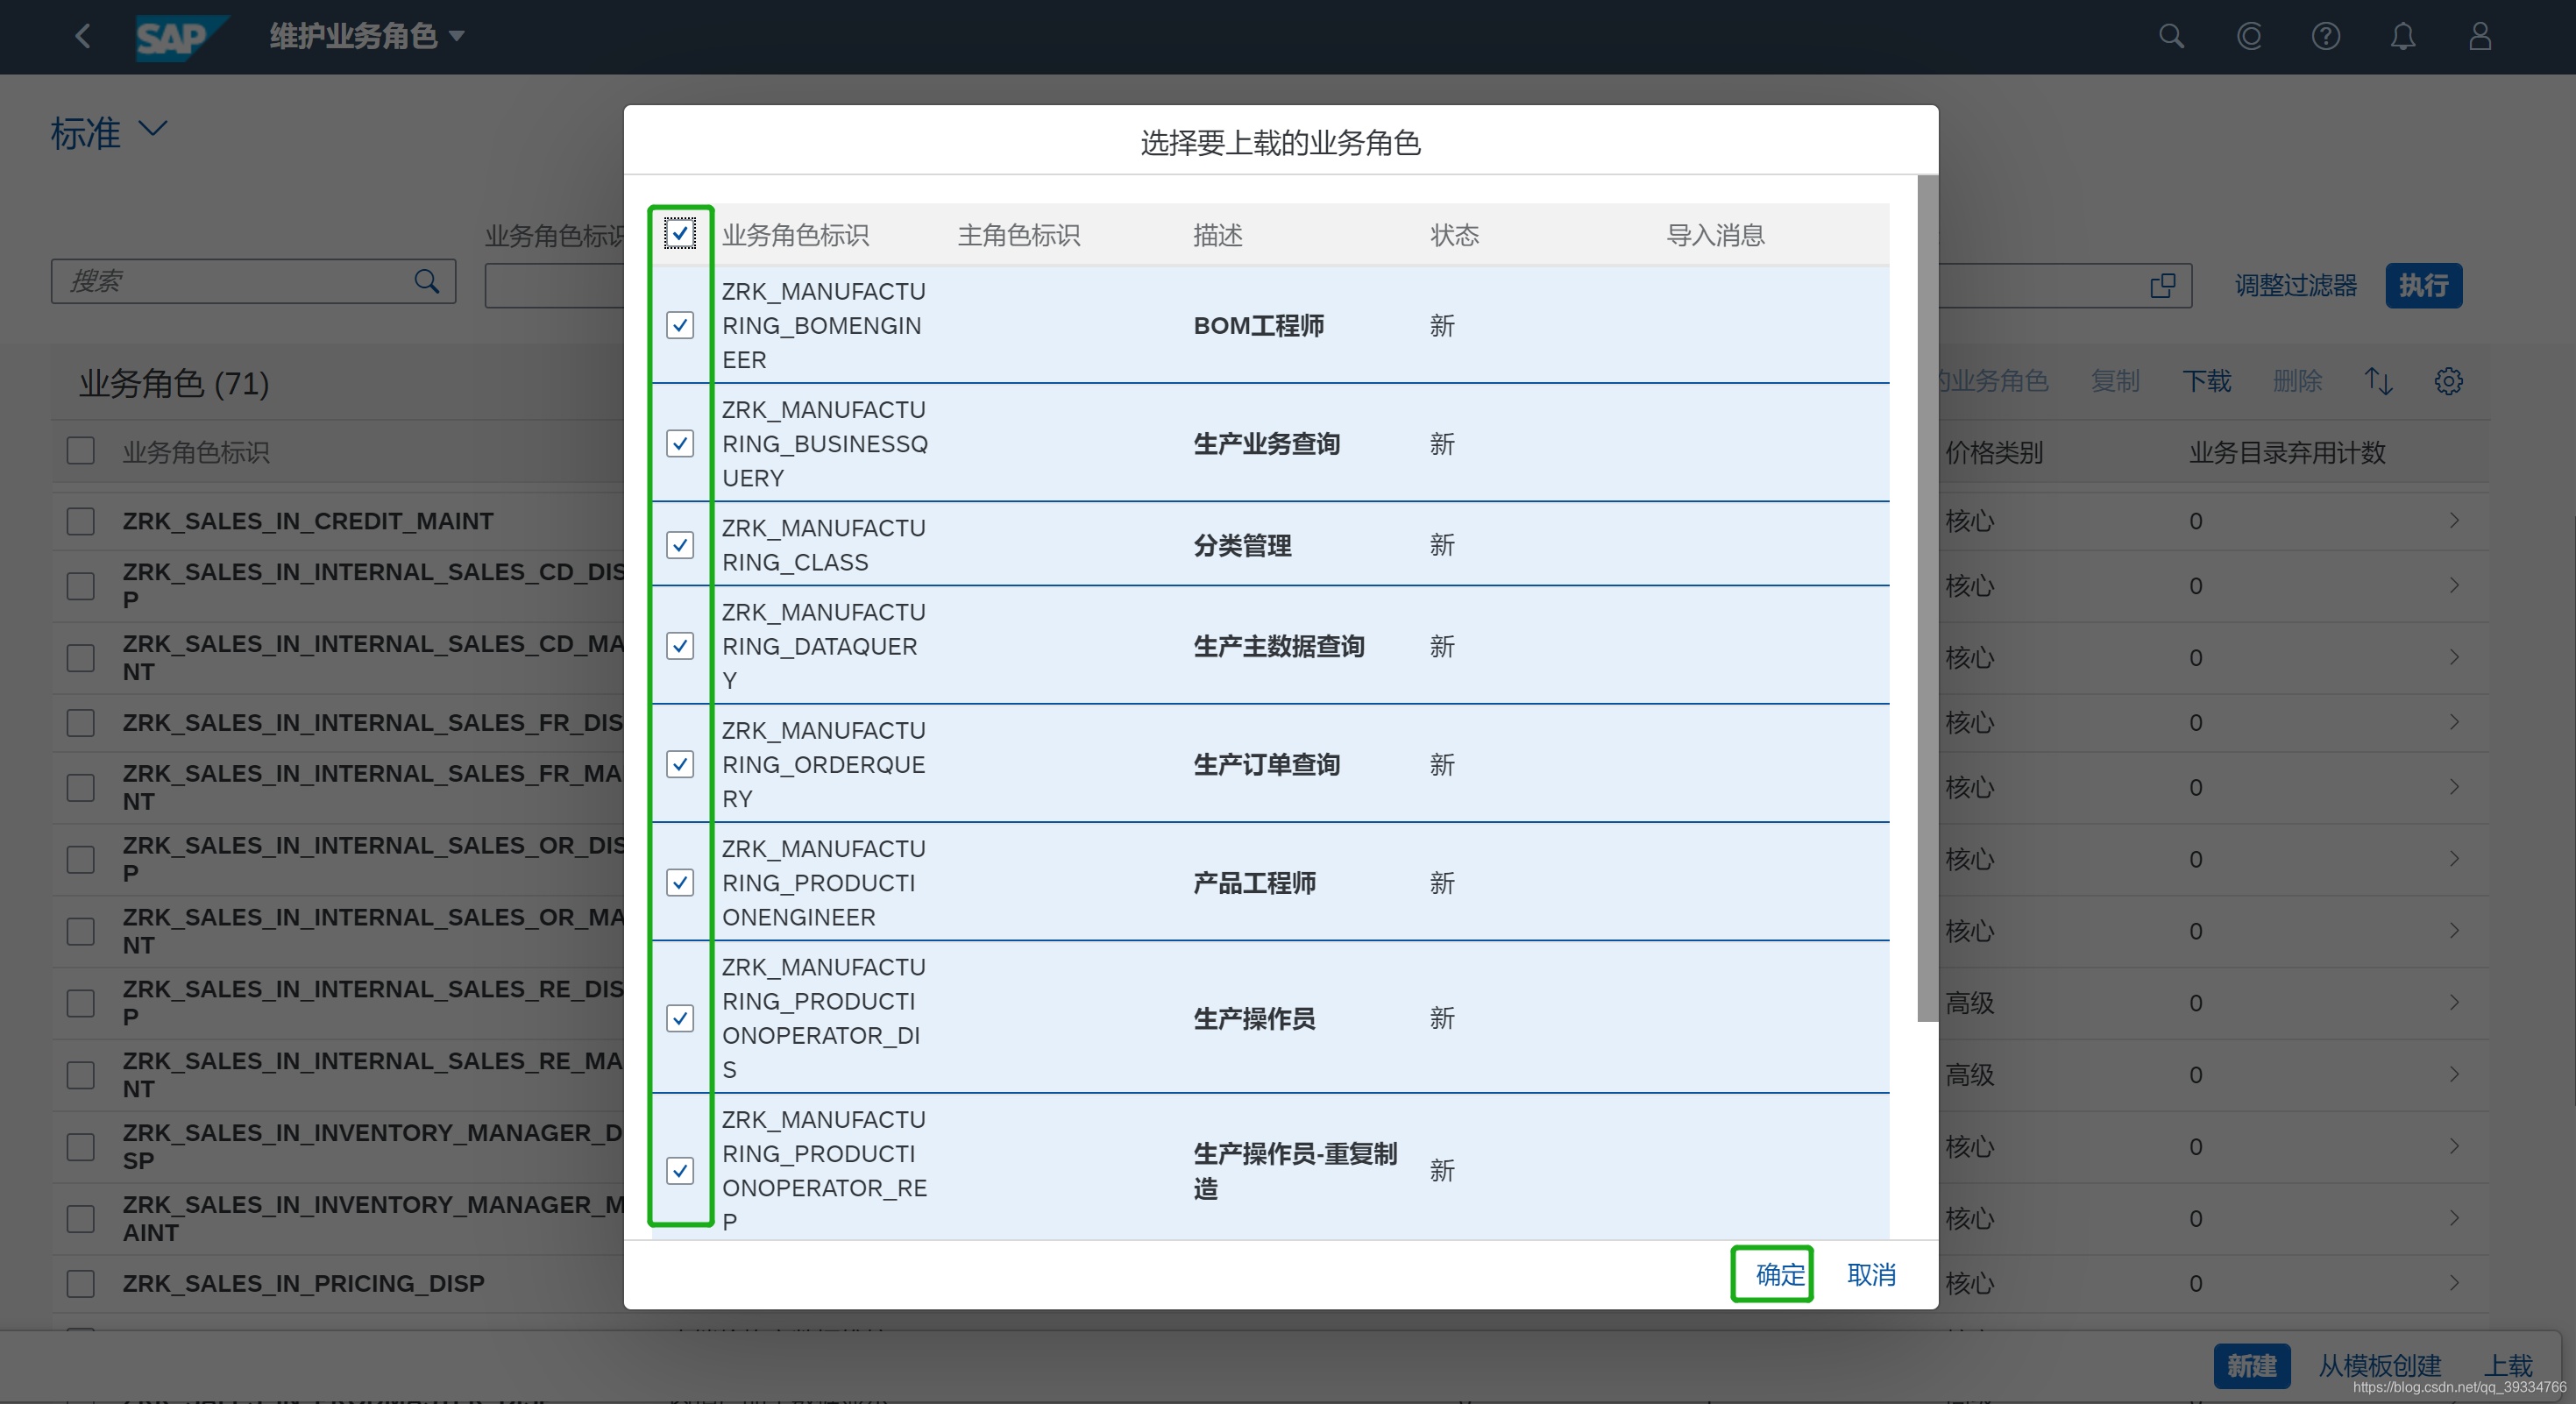Open the help question mark icon
Viewport: 2576px width, 1404px height.
2325,37
